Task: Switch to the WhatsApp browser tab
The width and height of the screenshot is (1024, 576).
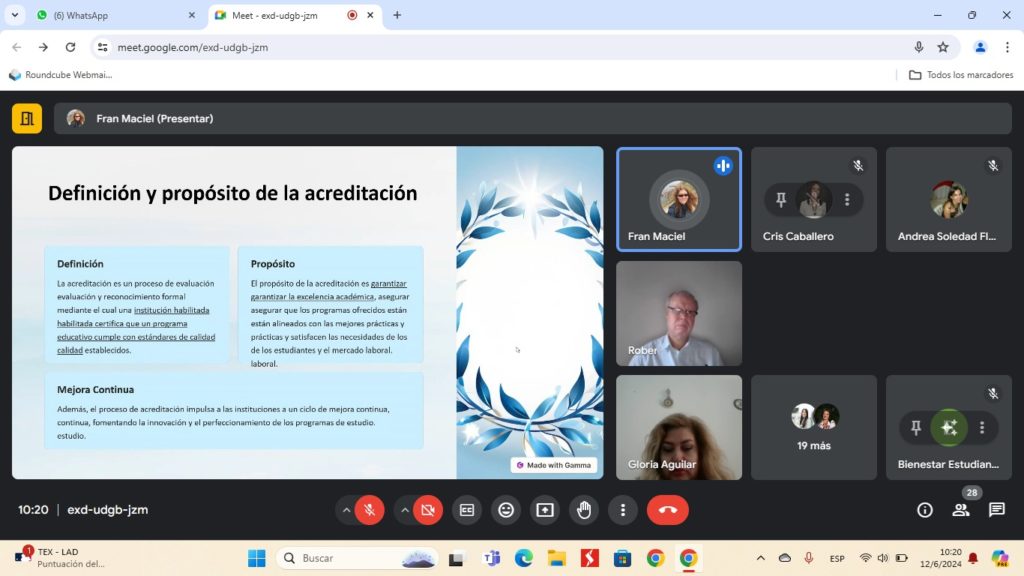Action: [112, 15]
